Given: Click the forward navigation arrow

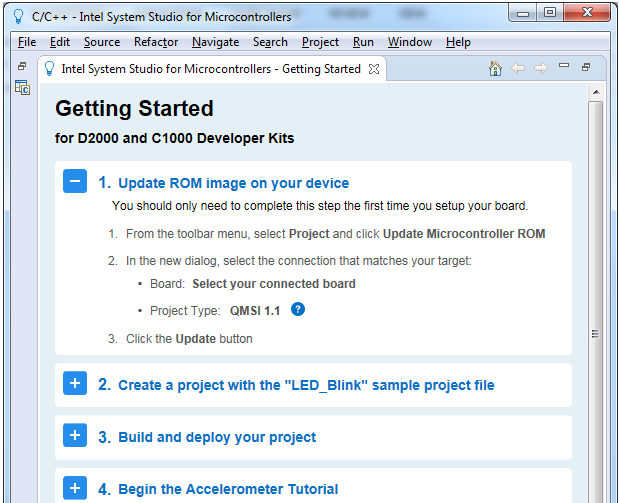Looking at the screenshot, I should pyautogui.click(x=540, y=68).
